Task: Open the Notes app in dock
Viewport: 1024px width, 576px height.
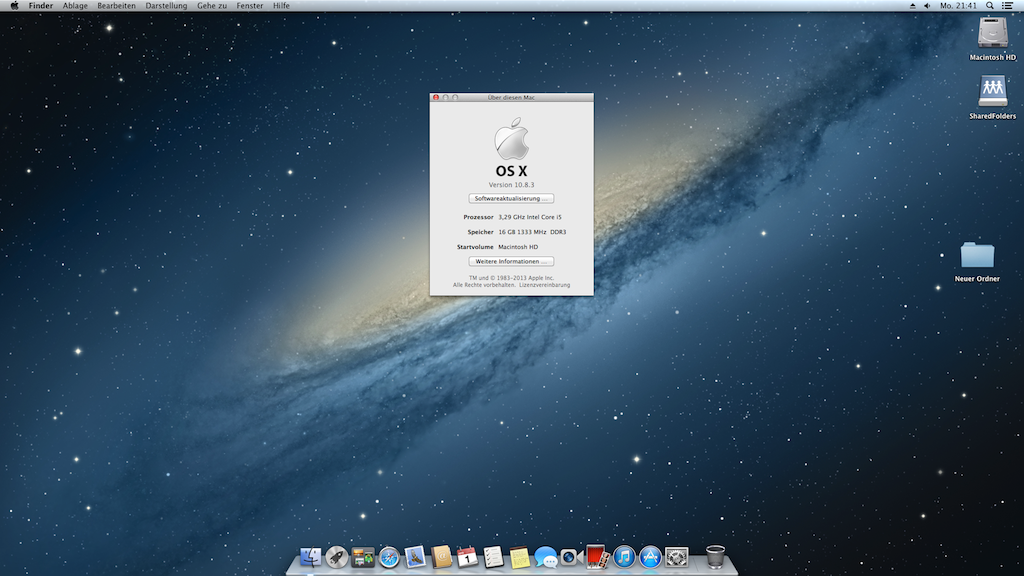Action: (x=519, y=557)
